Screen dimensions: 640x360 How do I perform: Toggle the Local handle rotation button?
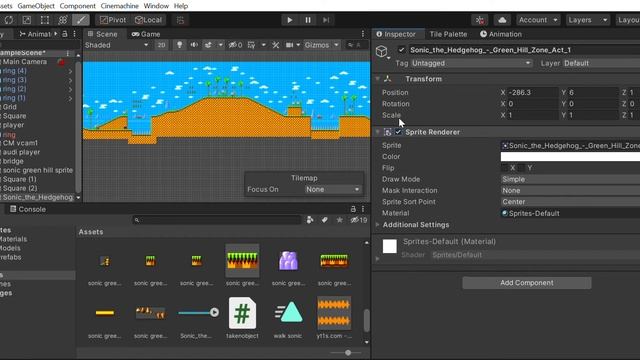pyautogui.click(x=149, y=20)
